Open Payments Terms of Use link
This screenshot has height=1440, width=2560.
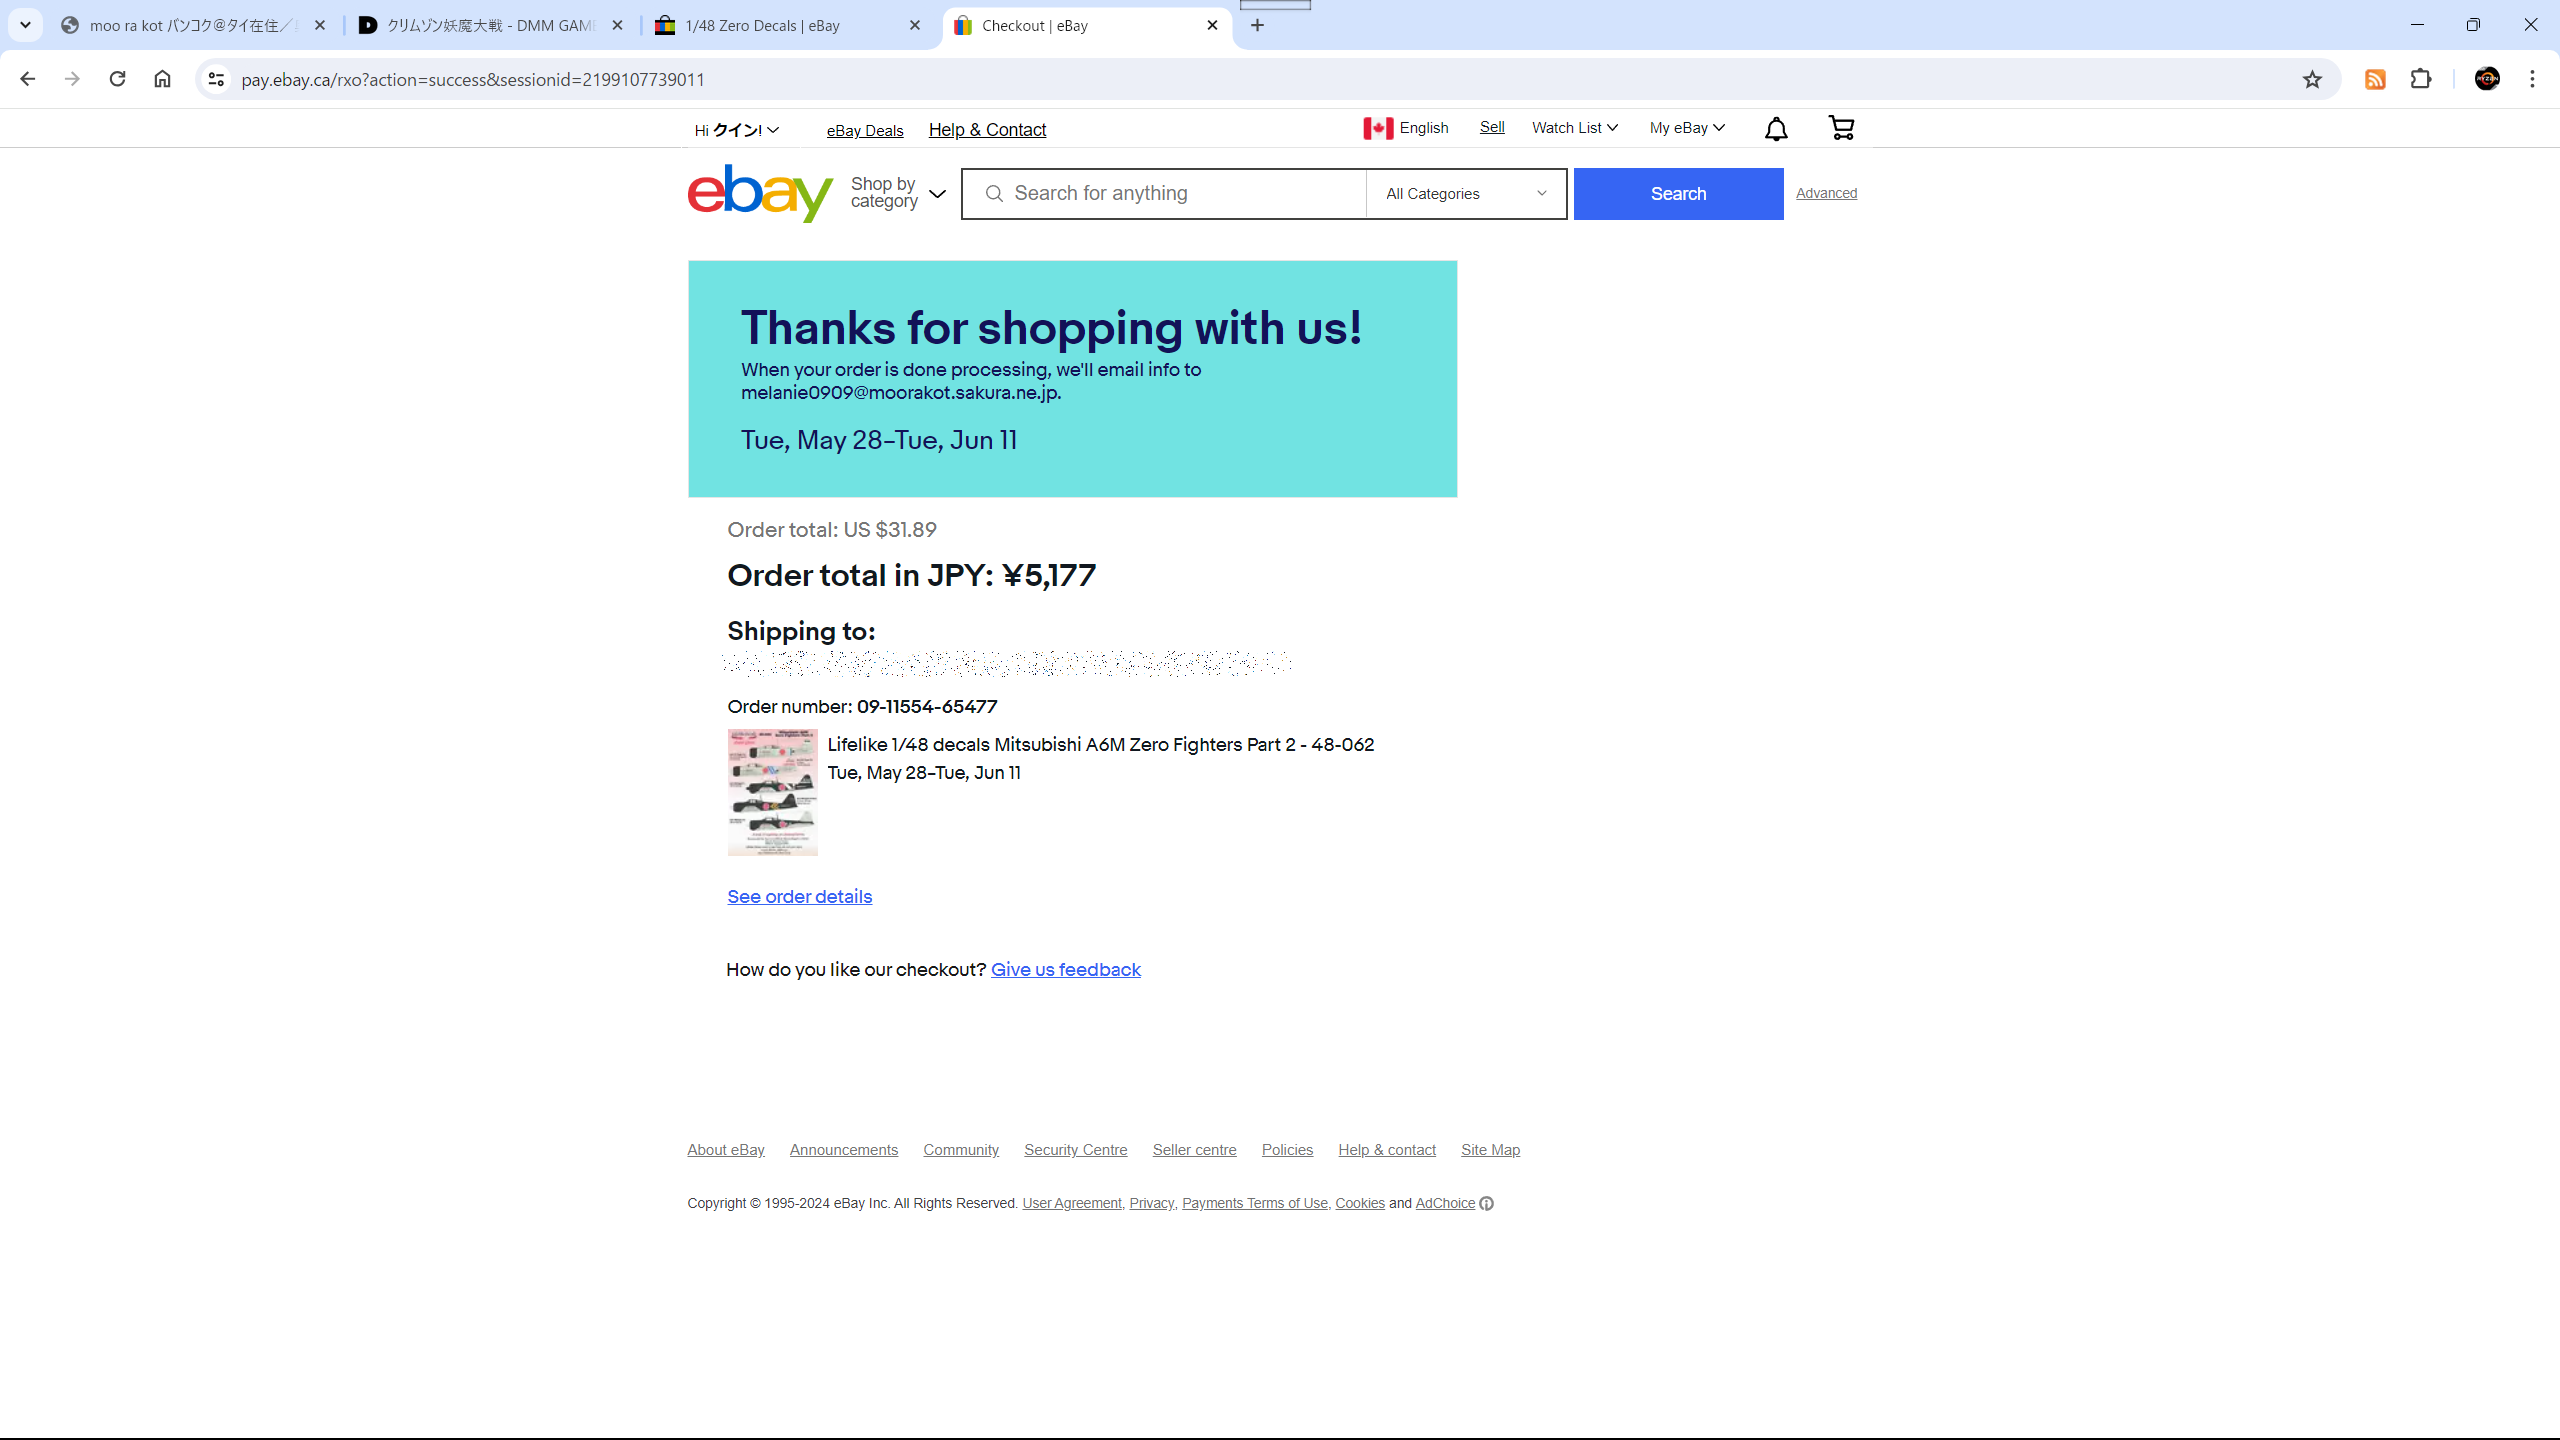pos(1255,1203)
